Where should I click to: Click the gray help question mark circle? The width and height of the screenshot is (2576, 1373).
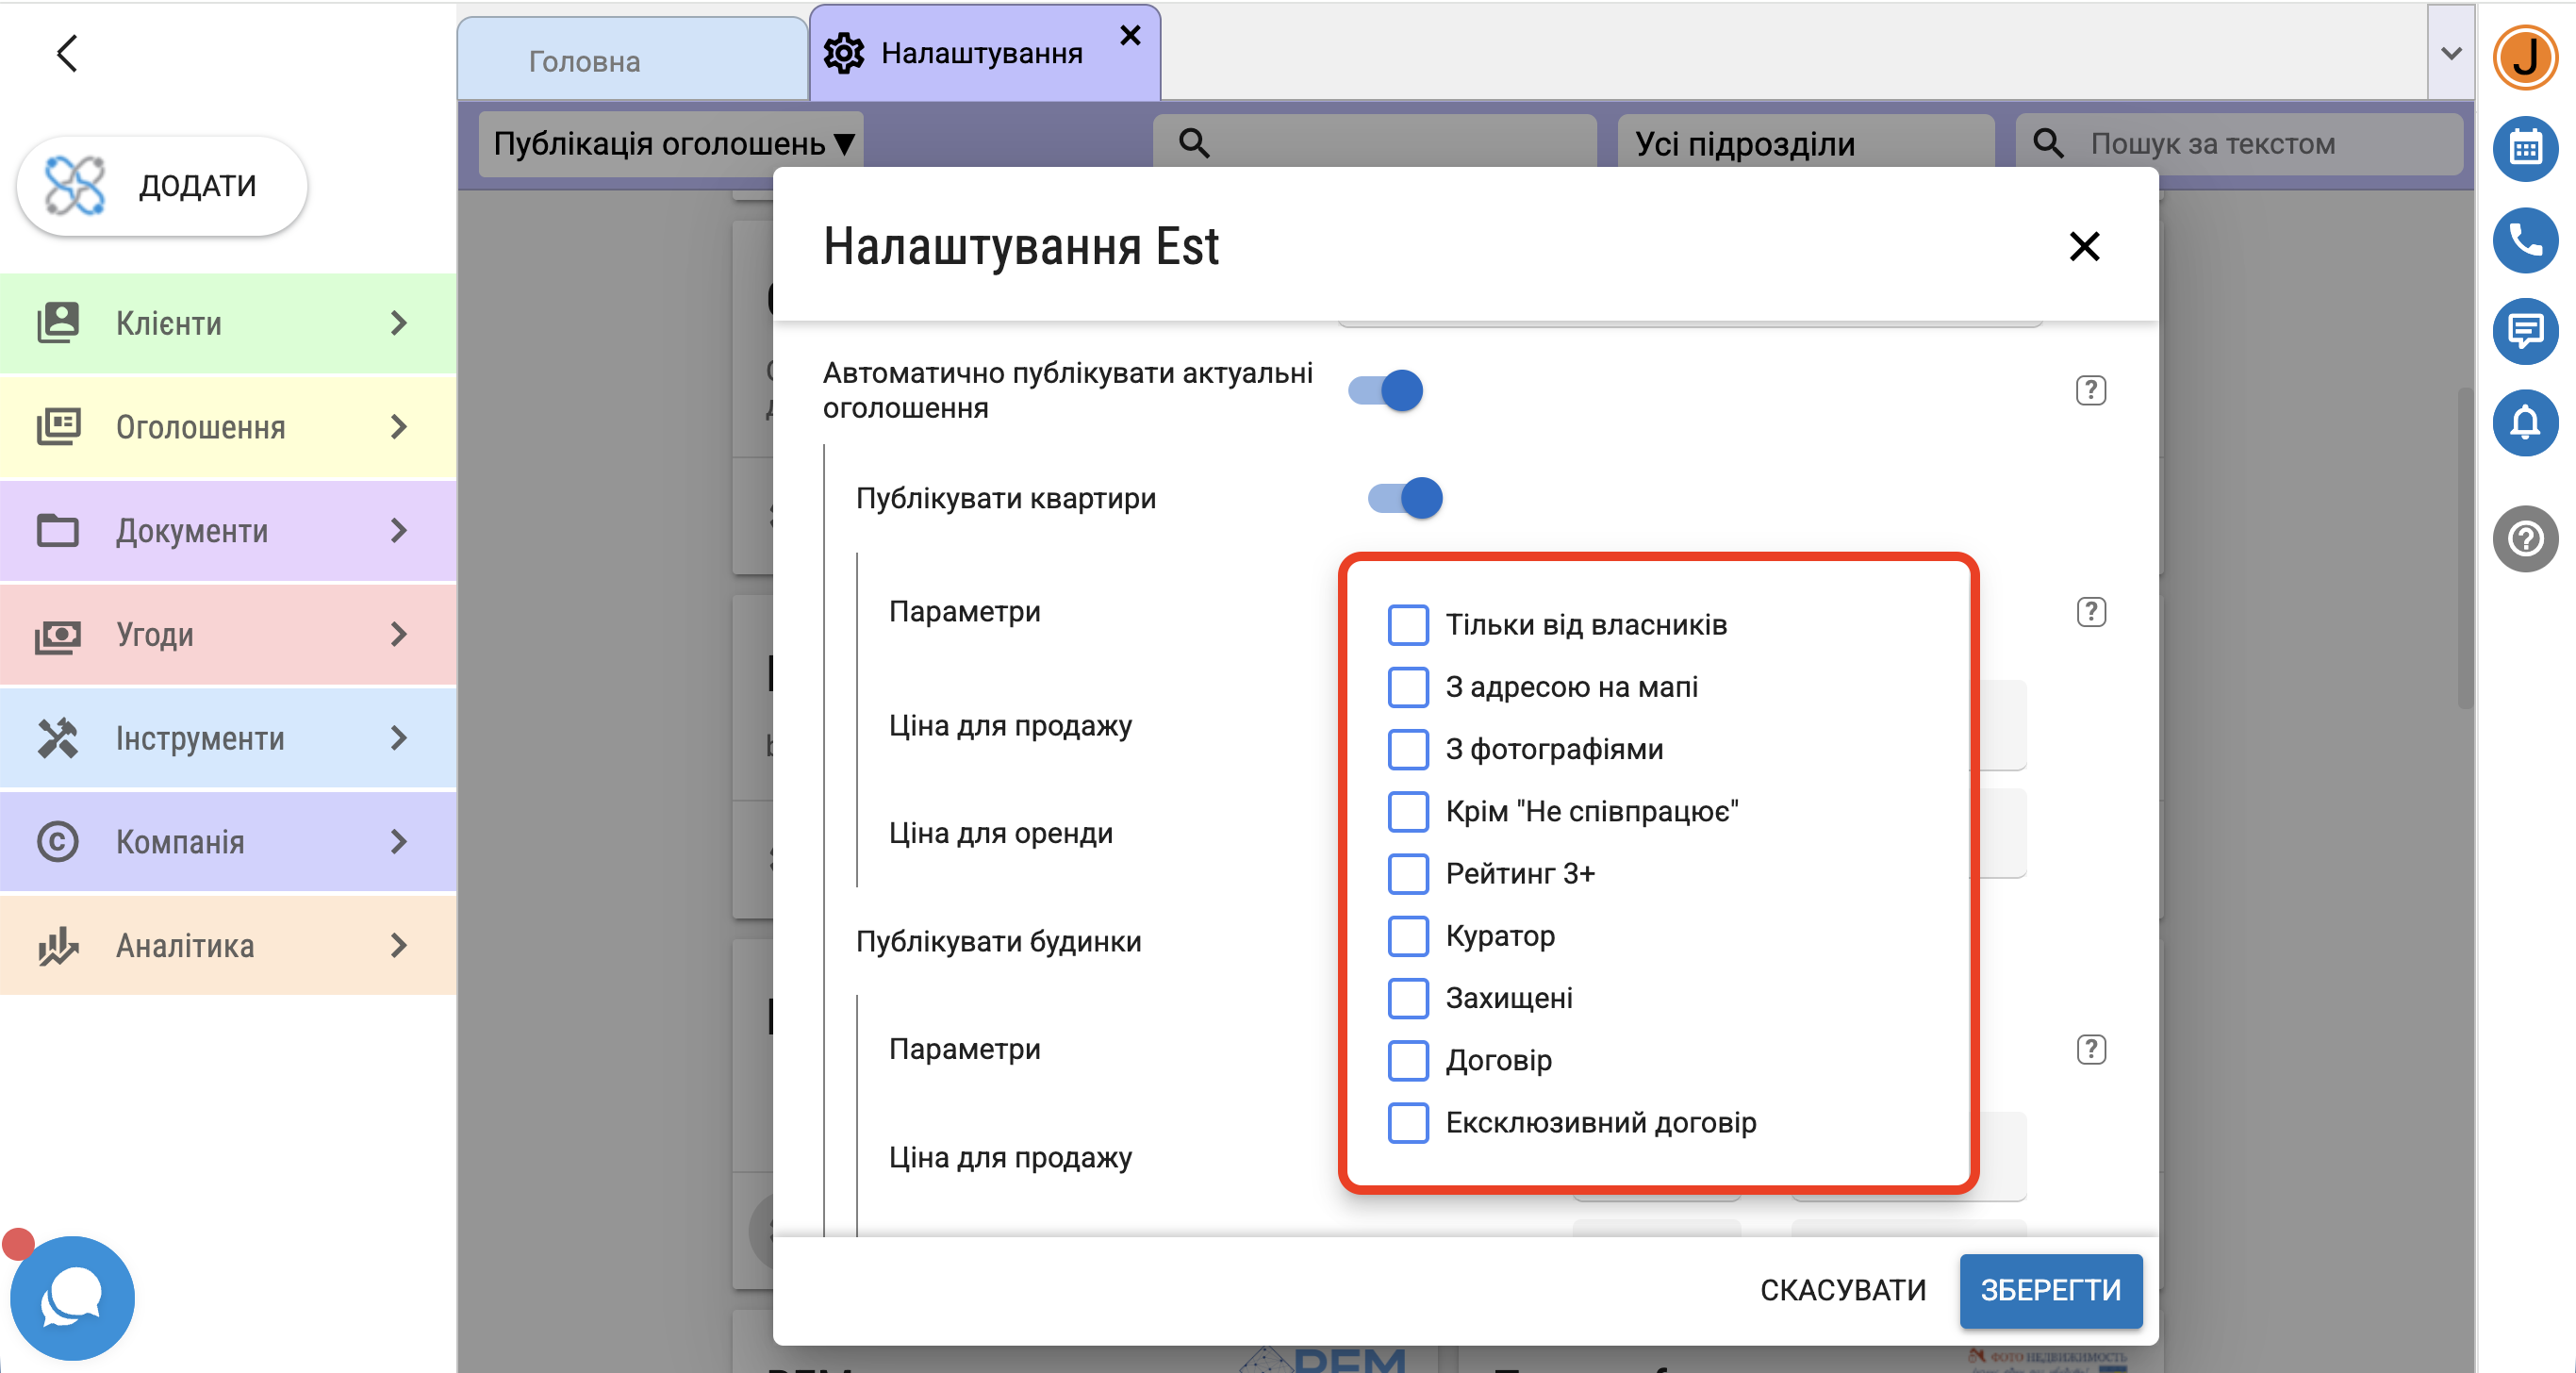tap(2525, 539)
